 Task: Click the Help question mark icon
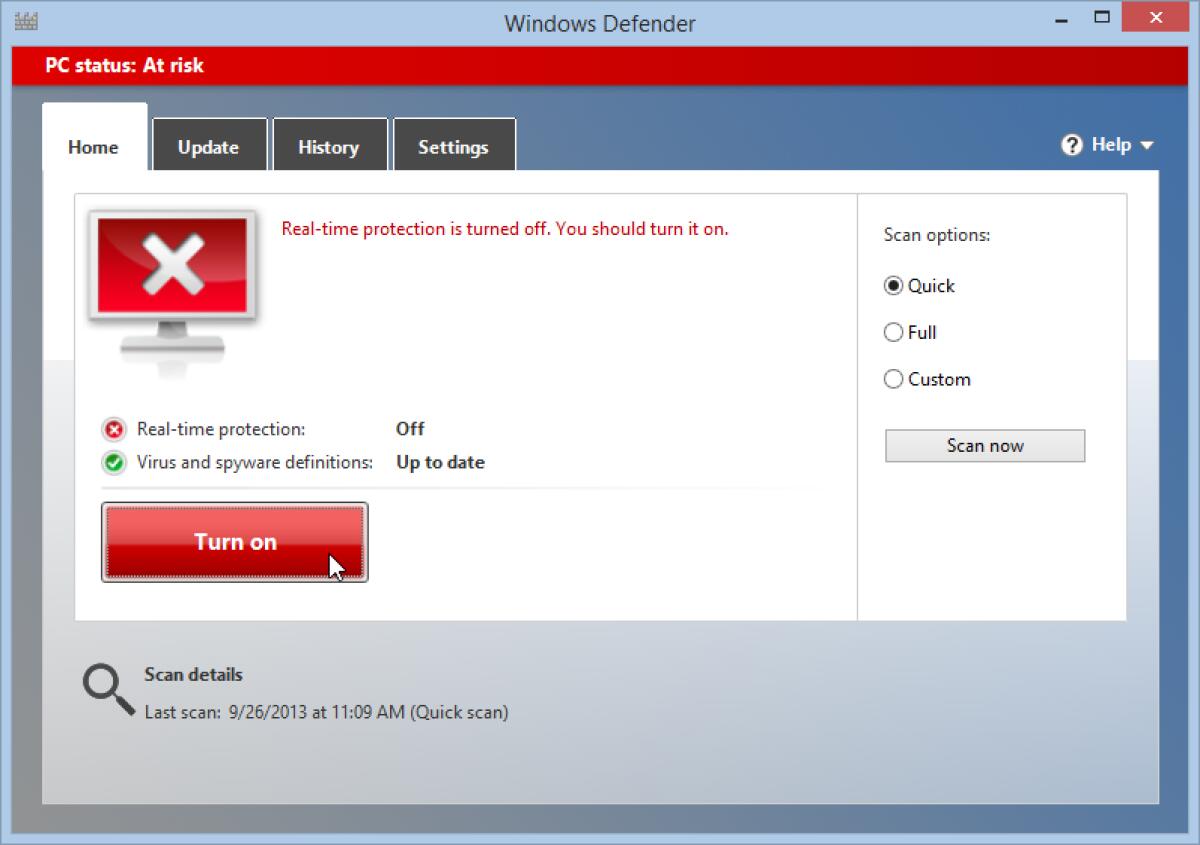point(1070,145)
